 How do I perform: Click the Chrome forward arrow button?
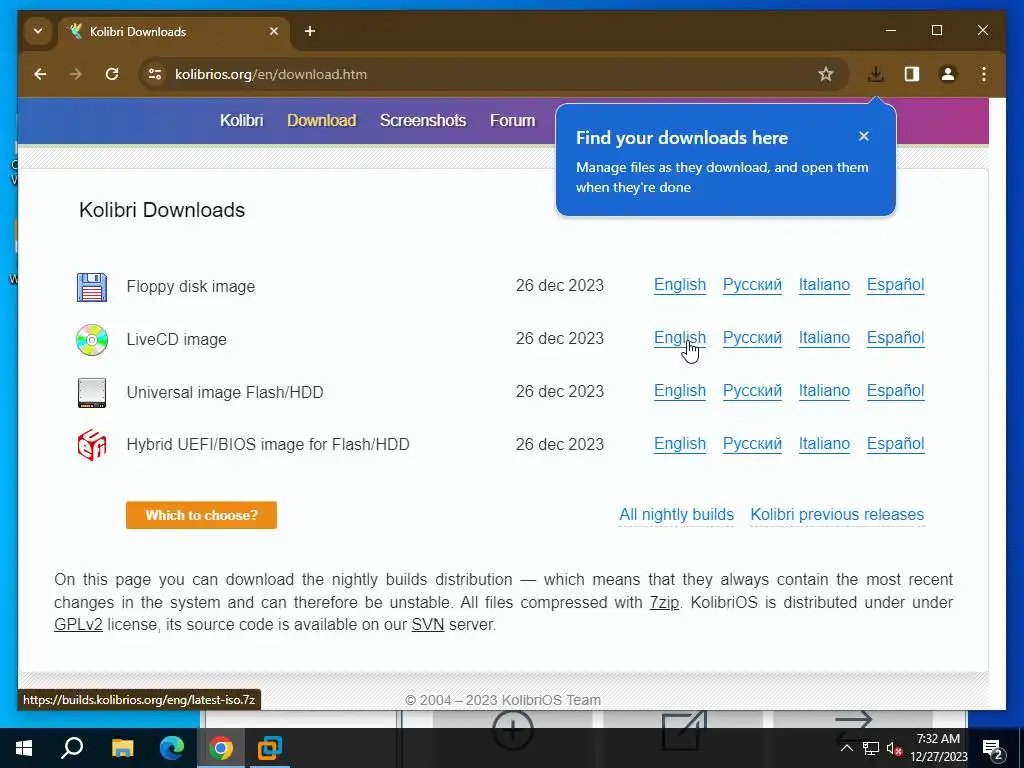click(76, 74)
